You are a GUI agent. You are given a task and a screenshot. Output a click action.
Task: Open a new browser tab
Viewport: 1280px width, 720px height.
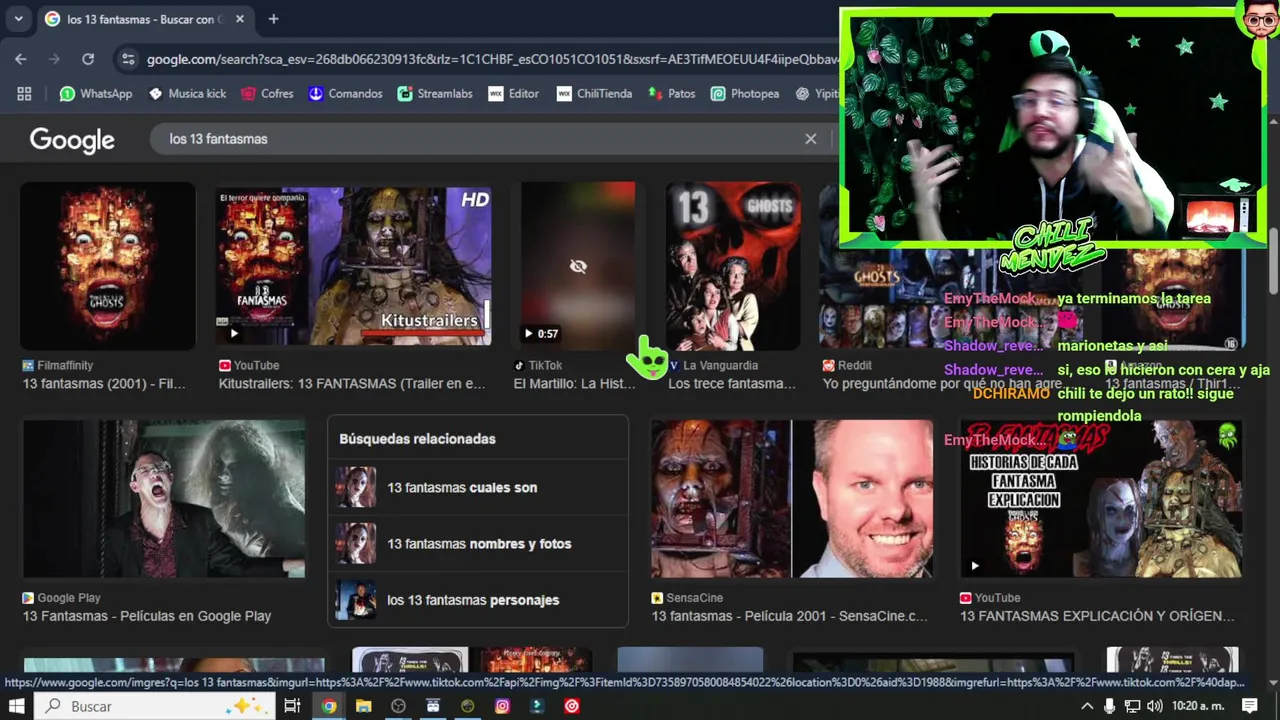click(x=273, y=19)
